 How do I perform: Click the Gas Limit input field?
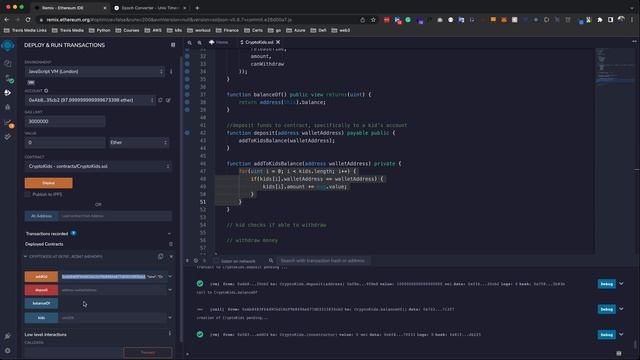point(65,121)
